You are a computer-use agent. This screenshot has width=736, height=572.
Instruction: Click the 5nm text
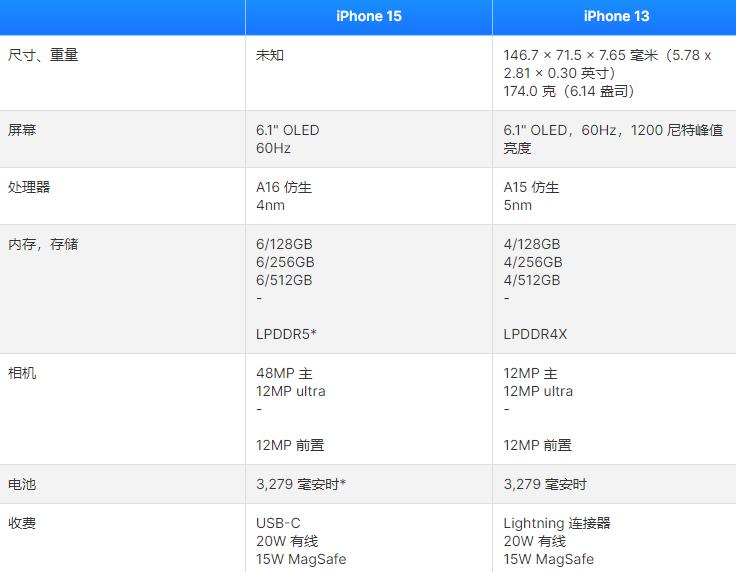point(518,205)
